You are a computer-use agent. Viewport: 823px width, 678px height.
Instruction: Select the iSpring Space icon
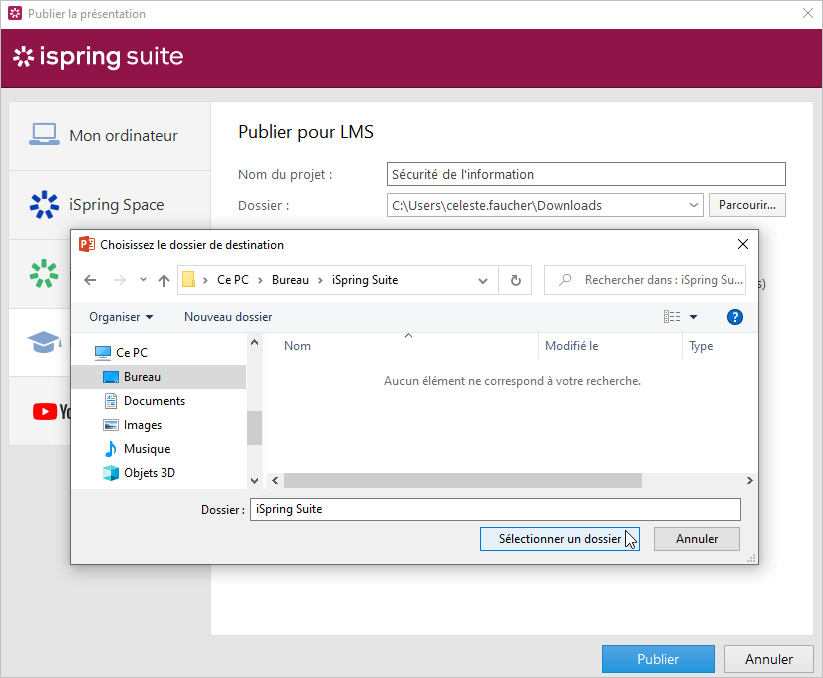(44, 205)
